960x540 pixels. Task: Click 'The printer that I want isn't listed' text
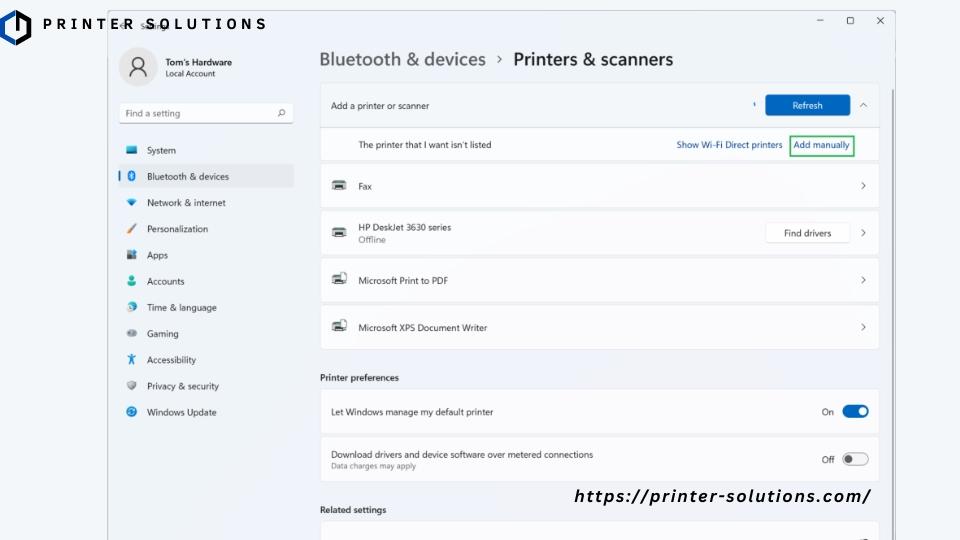425,145
